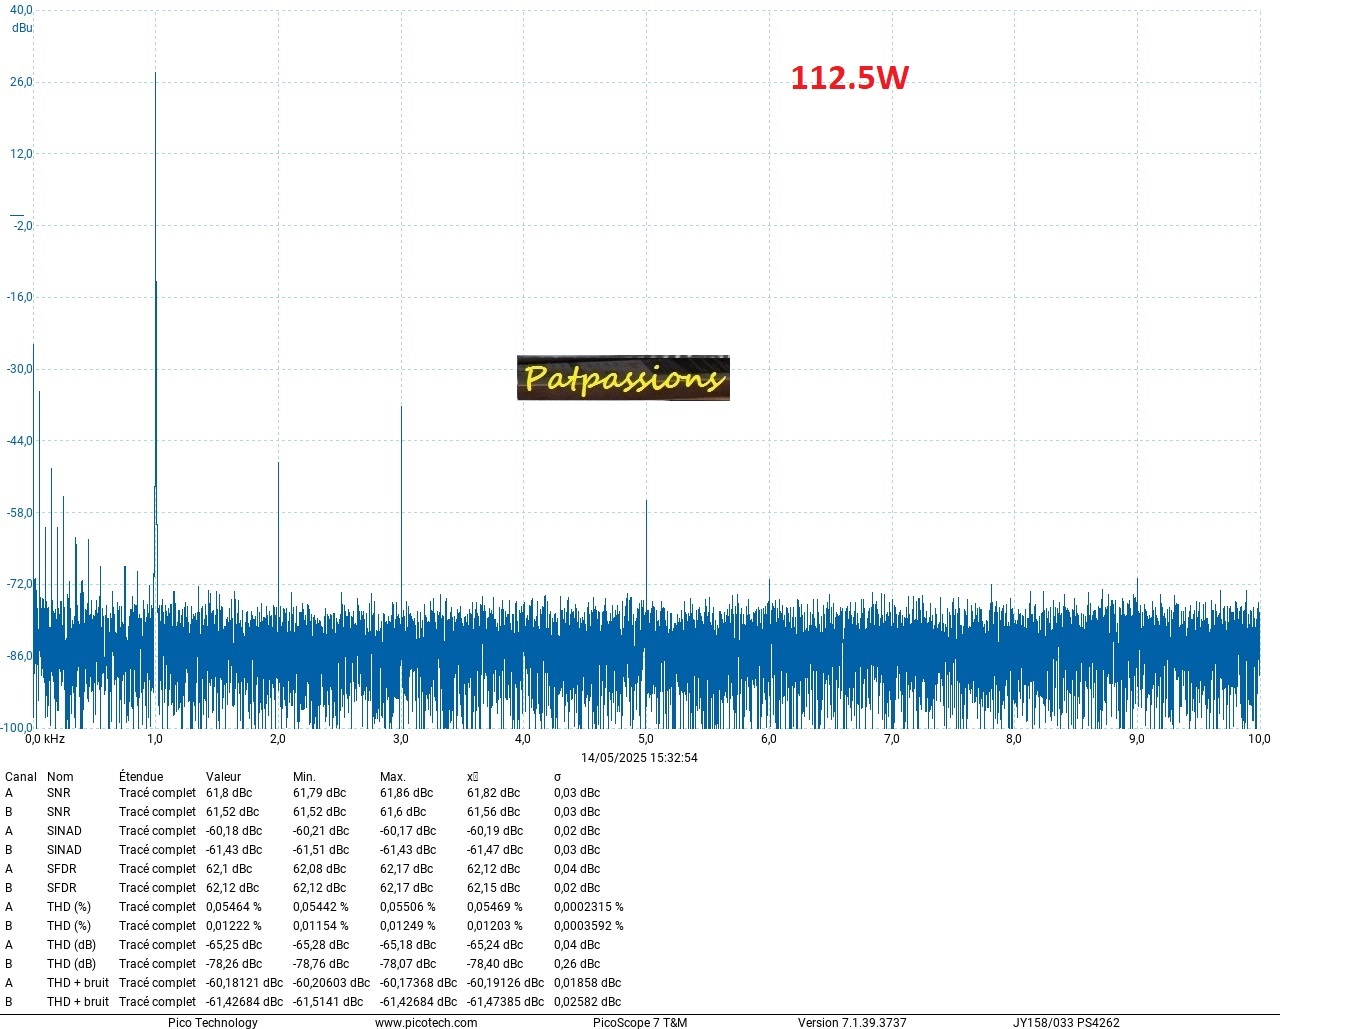Click the red 112.5W power label
This screenshot has width=1370, height=1029.
(x=849, y=78)
